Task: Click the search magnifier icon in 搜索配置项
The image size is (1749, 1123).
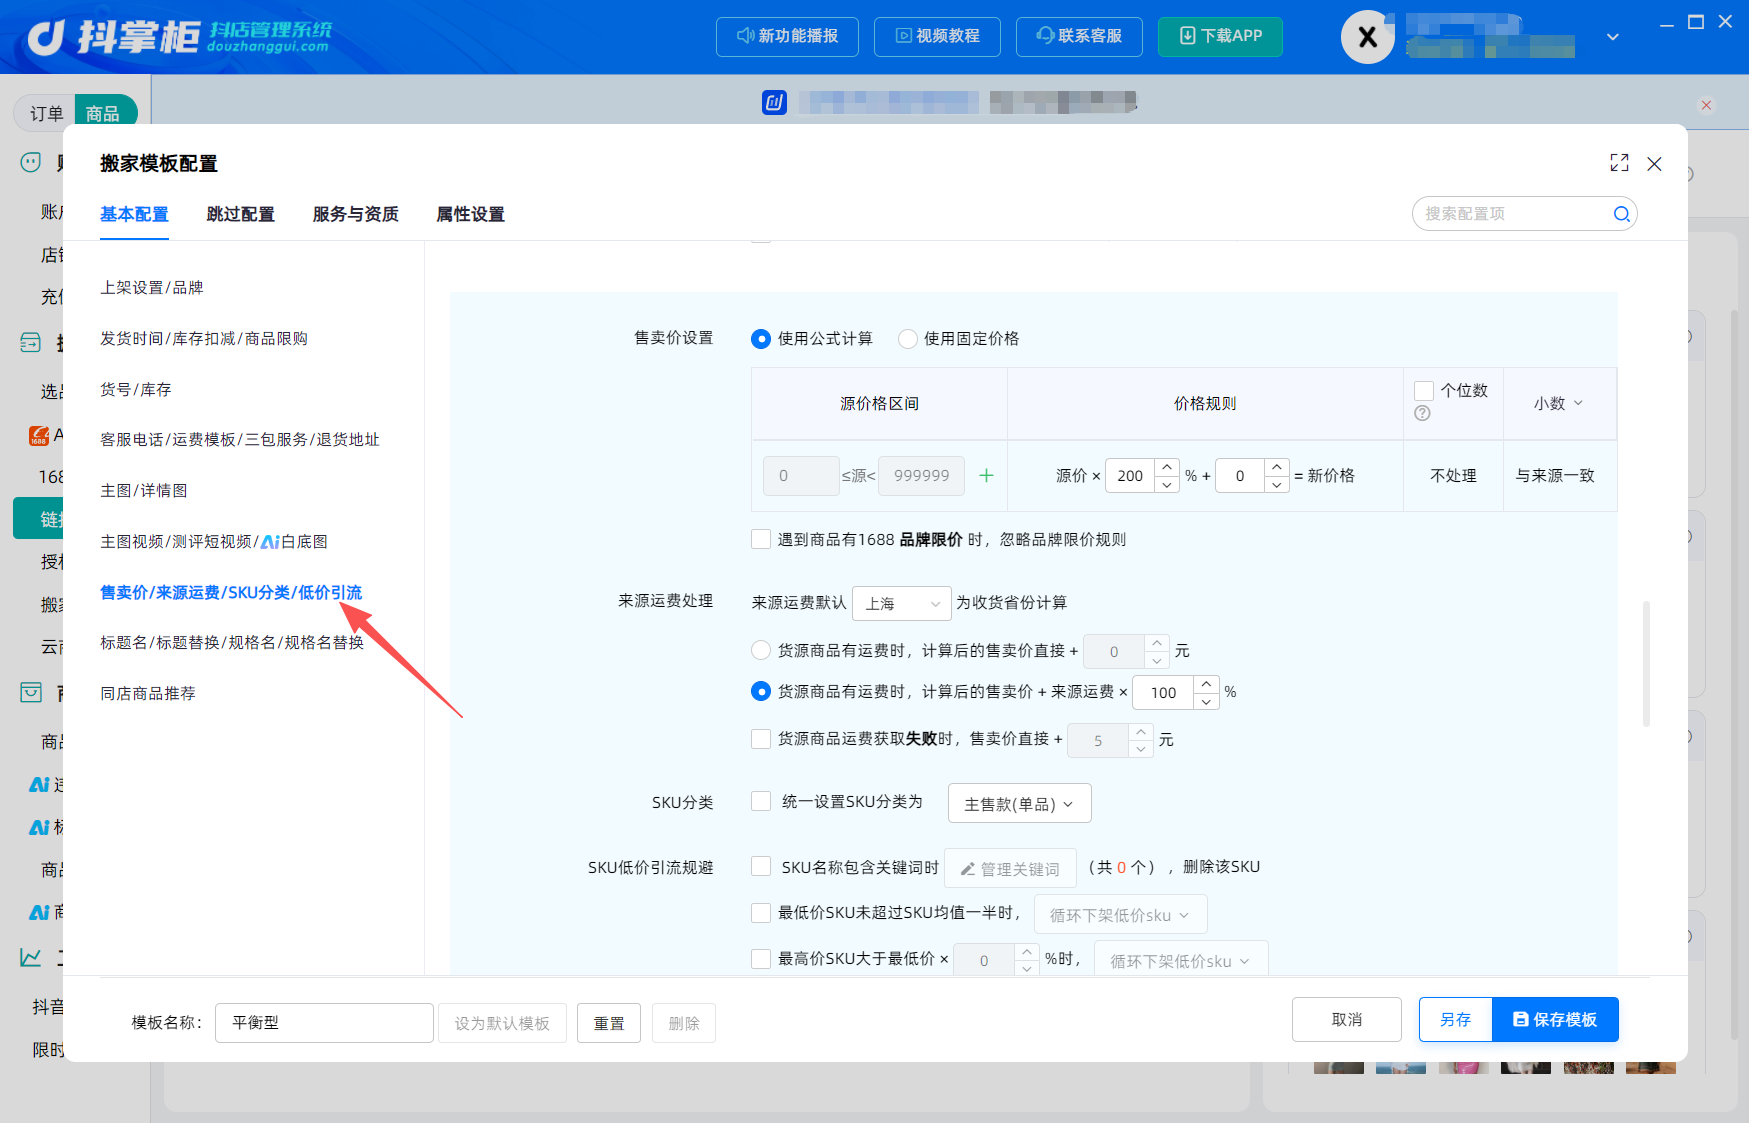Action: coord(1621,214)
